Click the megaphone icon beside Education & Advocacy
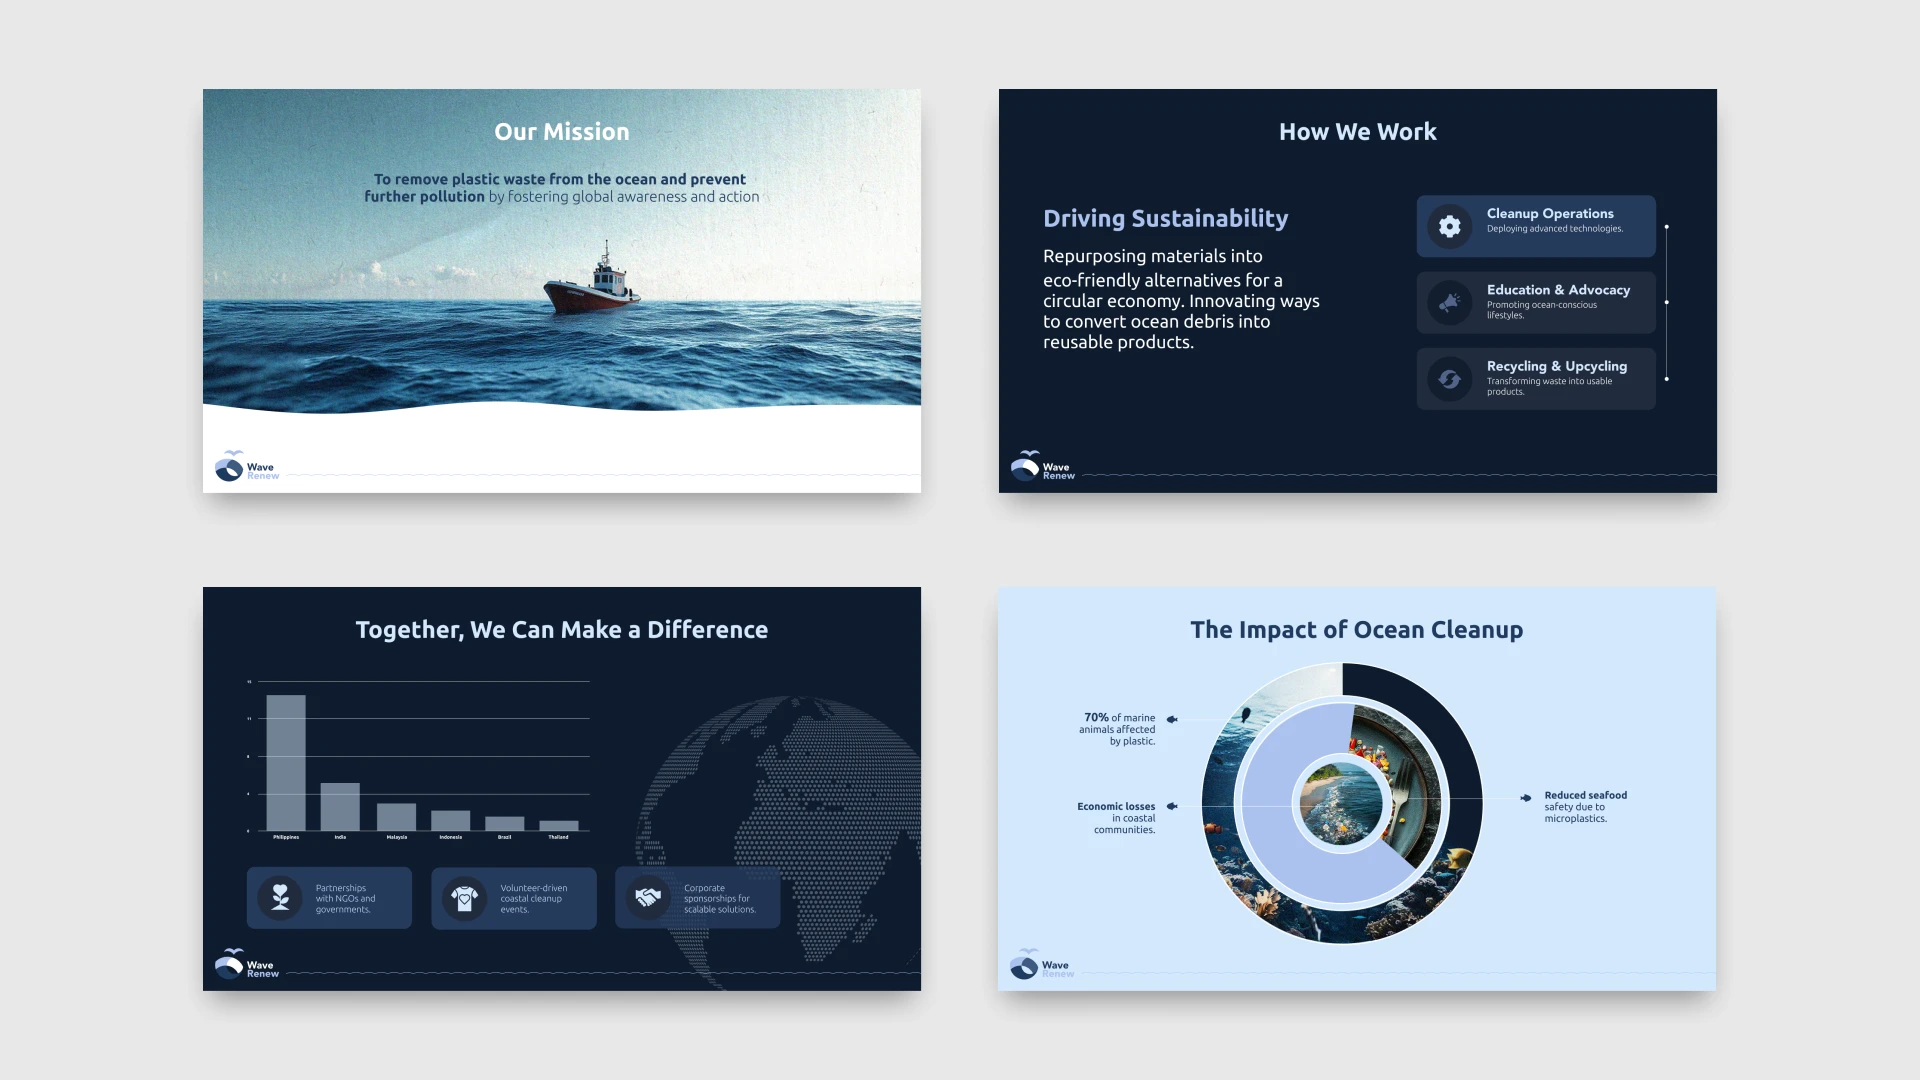The height and width of the screenshot is (1080, 1920). [1449, 303]
